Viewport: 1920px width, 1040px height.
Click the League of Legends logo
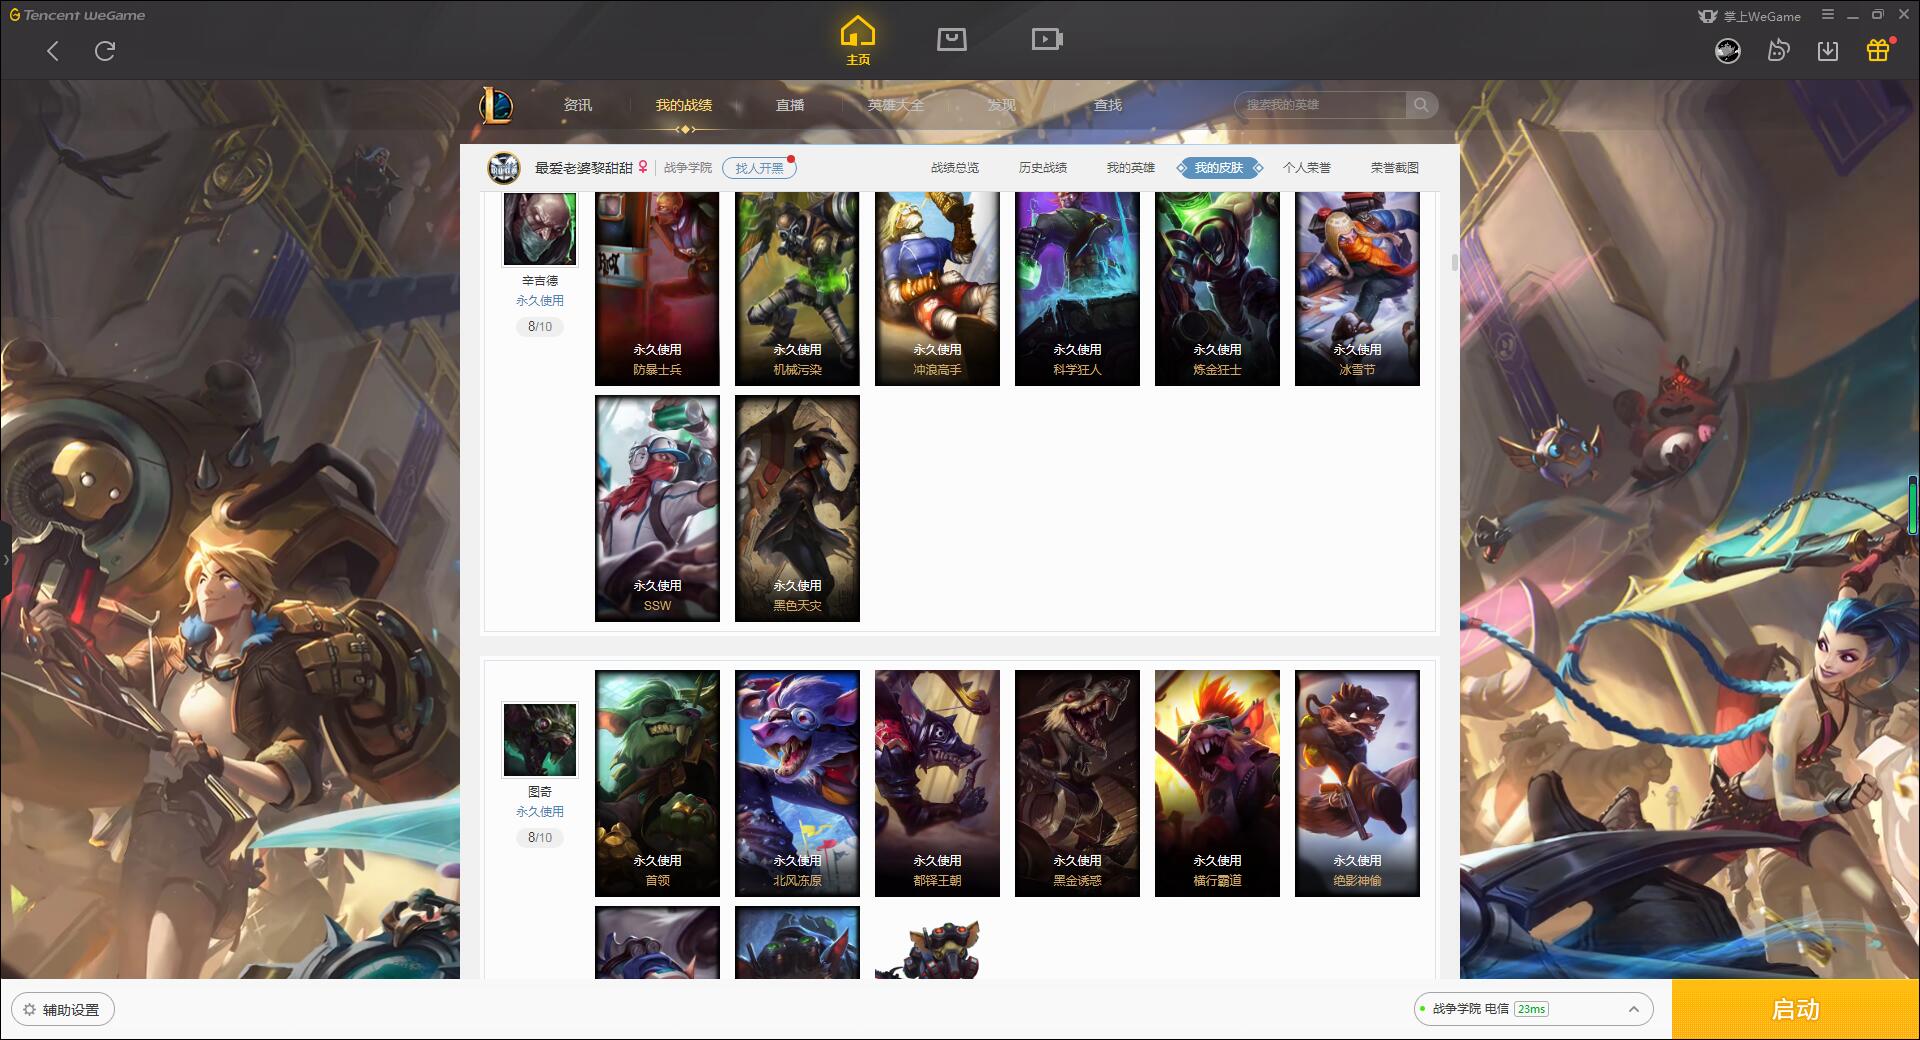(497, 105)
